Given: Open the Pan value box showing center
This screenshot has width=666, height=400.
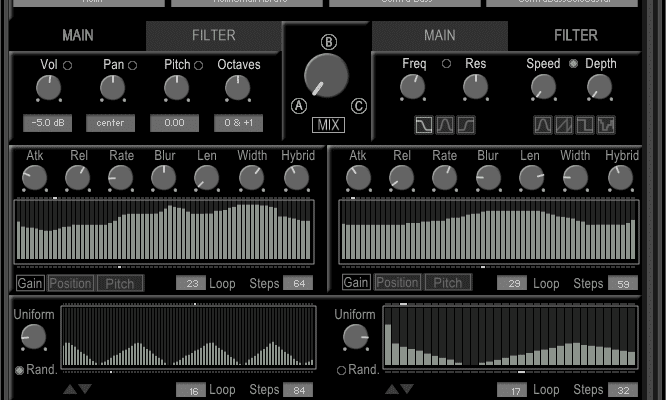Looking at the screenshot, I should [110, 123].
